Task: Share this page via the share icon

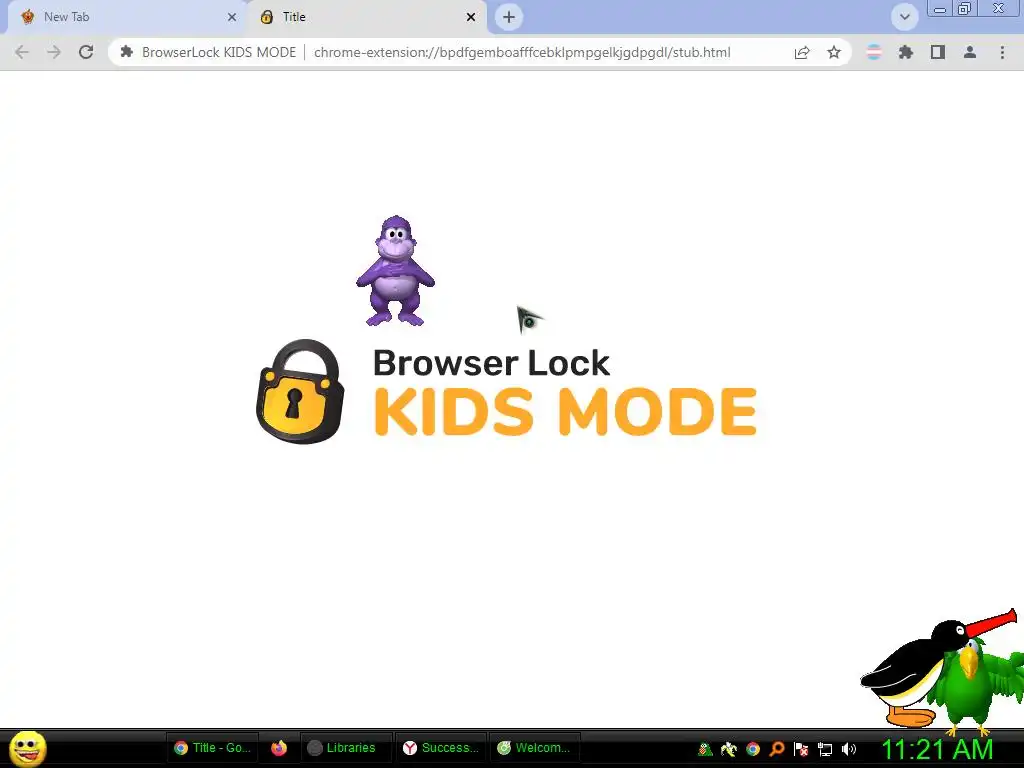Action: coord(802,52)
